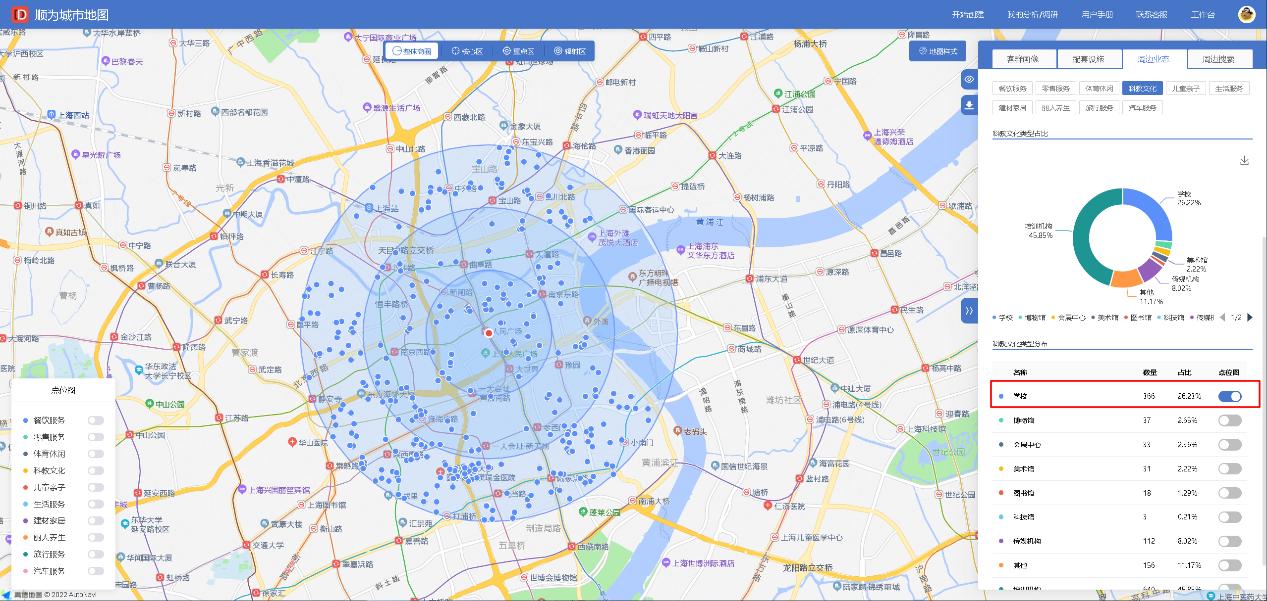Select 整体范围 range button on map toolbar

(x=412, y=50)
